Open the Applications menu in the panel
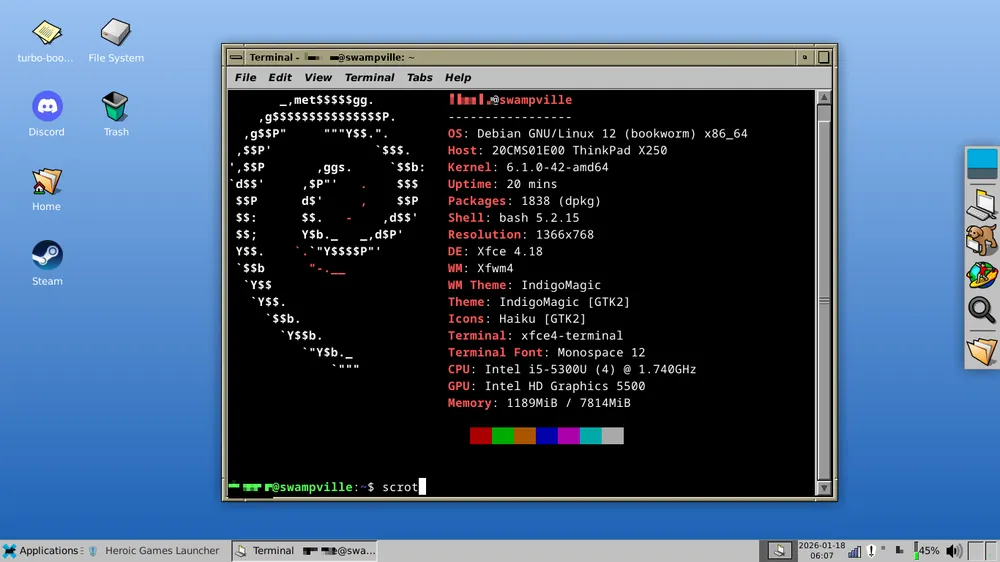 (x=41, y=551)
